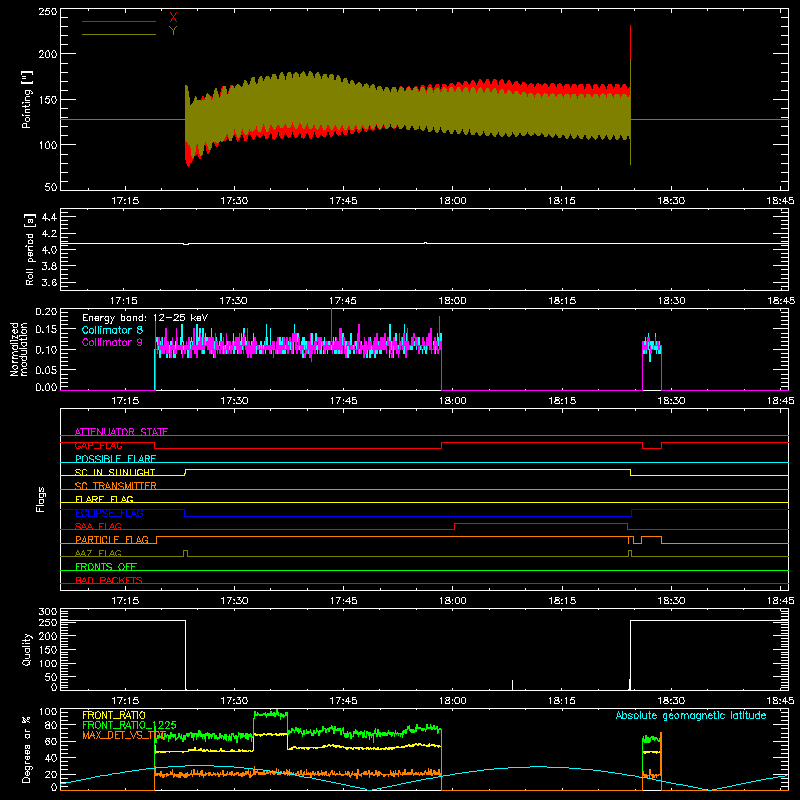The image size is (800, 800).
Task: Click the 250 tick on the Pointing axis
Action: [48, 12]
